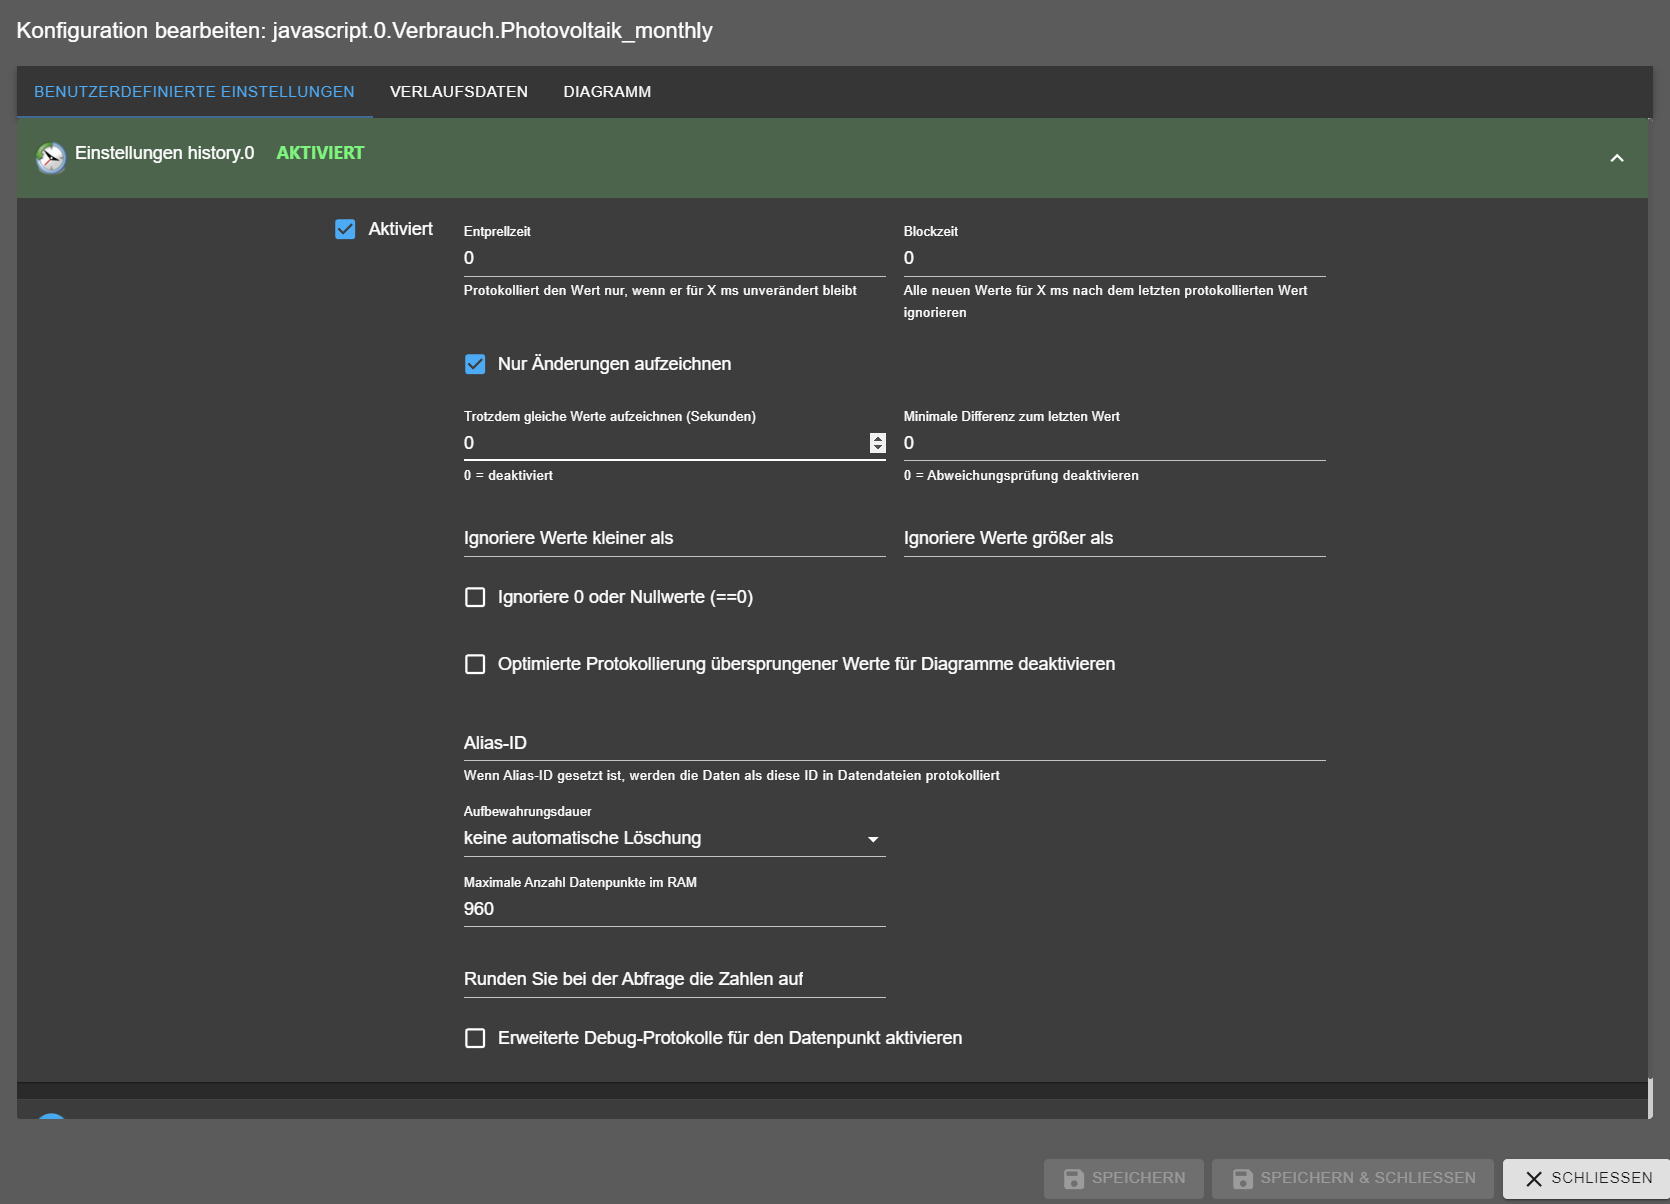Image resolution: width=1670 pixels, height=1204 pixels.
Task: Enable Ignoriere 0 oder Nullwerte checkbox
Action: click(x=475, y=597)
